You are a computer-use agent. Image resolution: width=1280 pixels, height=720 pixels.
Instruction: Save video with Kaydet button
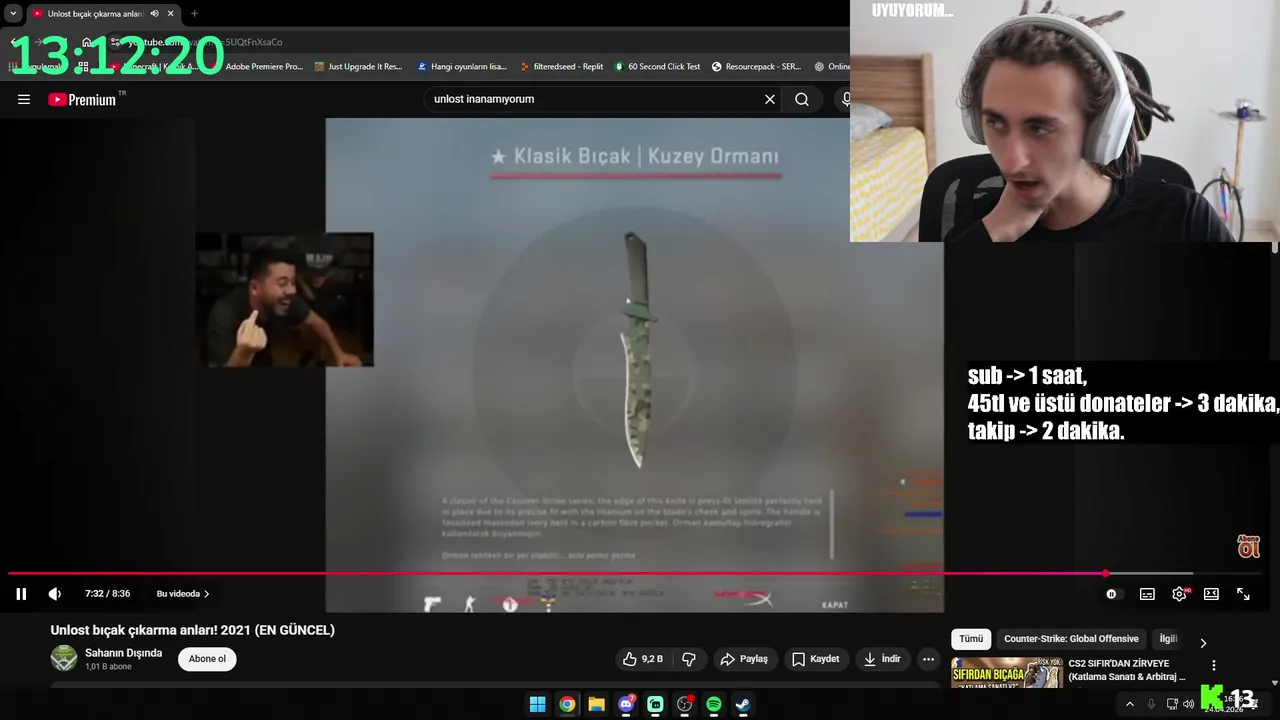pos(815,659)
